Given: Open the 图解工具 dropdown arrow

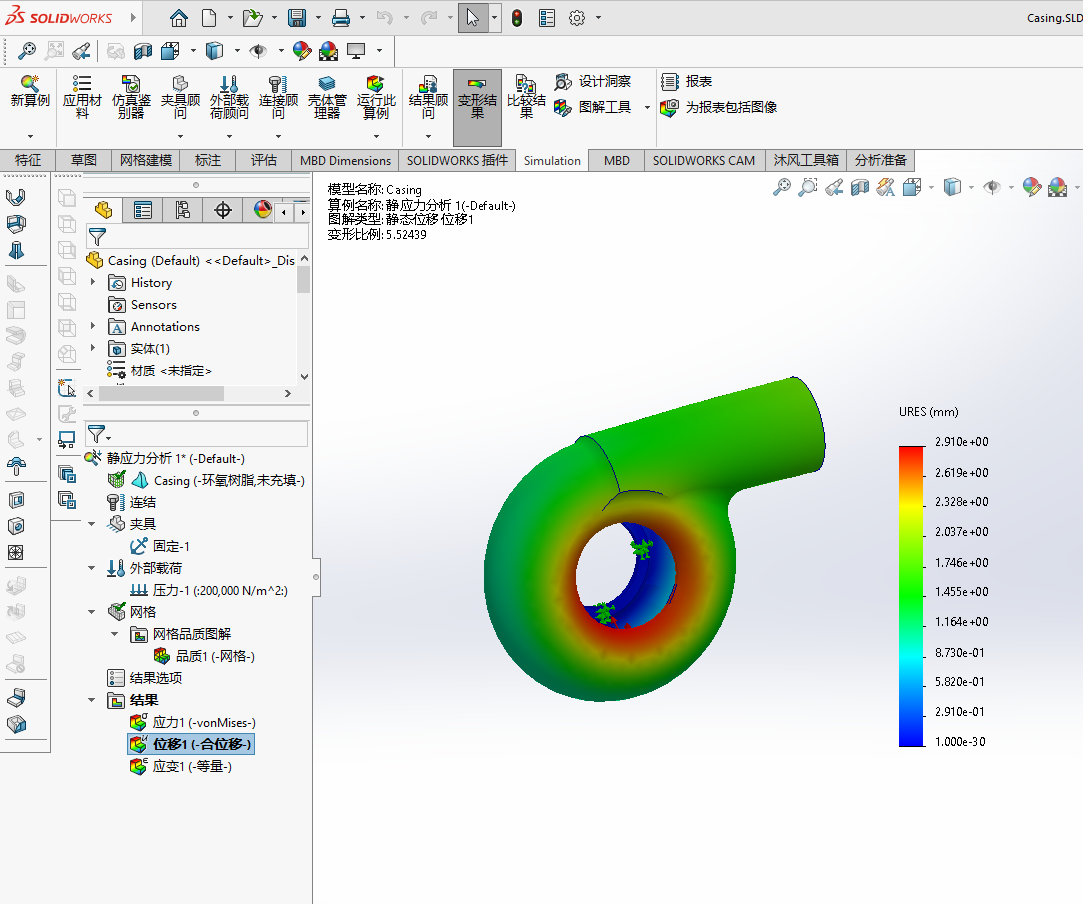Looking at the screenshot, I should [x=647, y=107].
